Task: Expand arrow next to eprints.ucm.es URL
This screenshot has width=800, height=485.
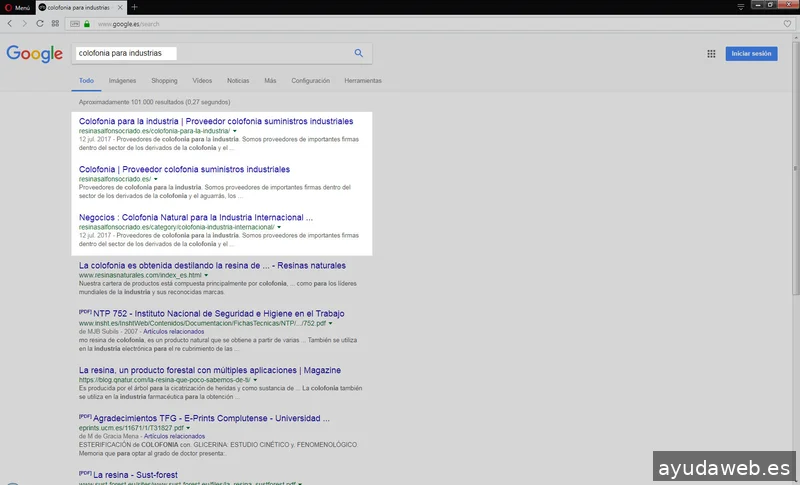Action: (188, 428)
